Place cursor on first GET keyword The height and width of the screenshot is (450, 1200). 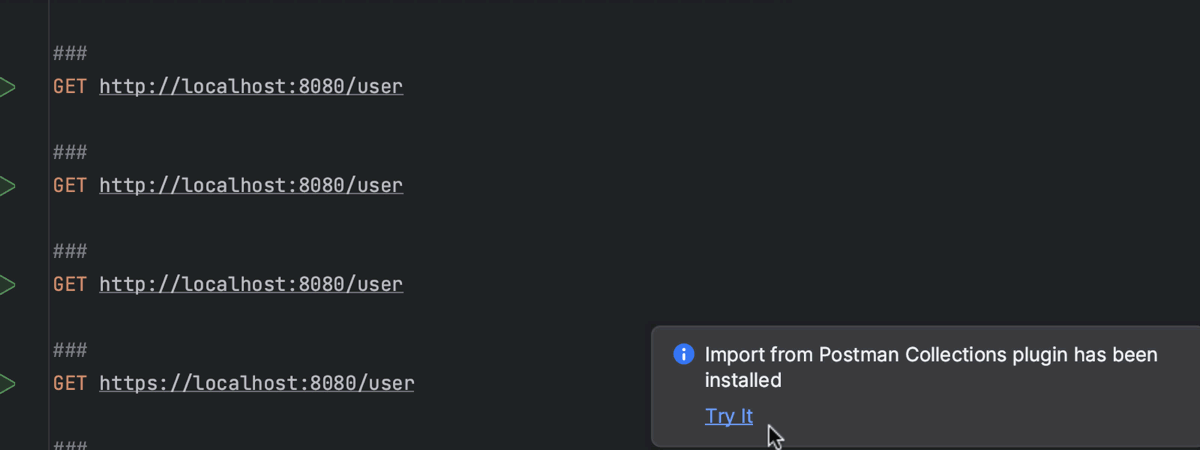coord(70,87)
